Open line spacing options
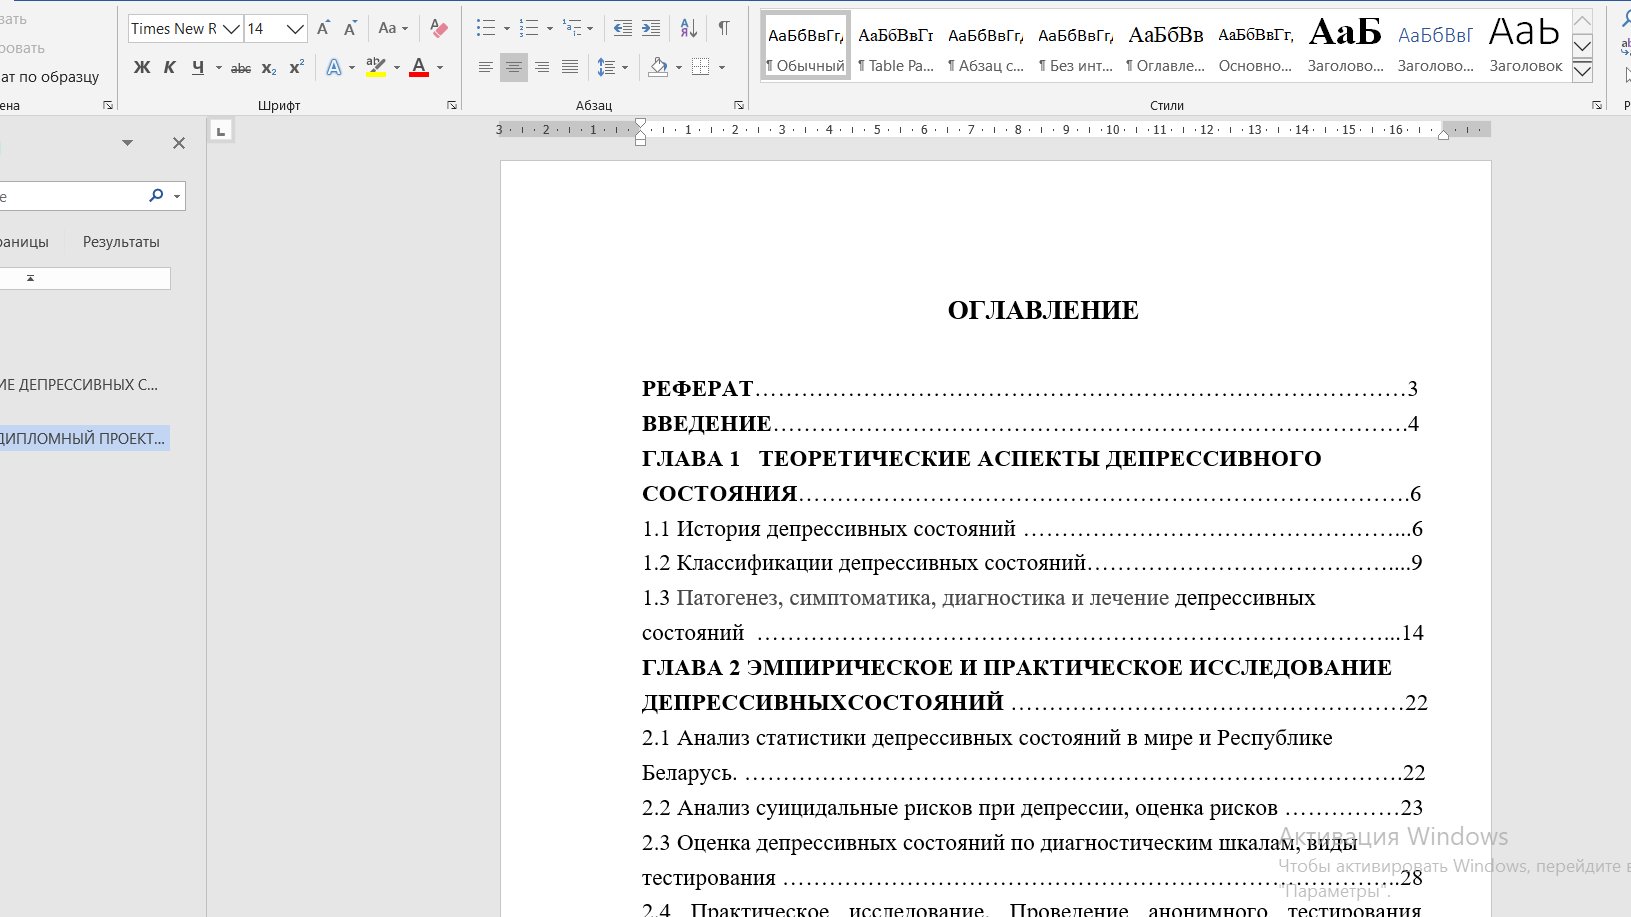This screenshot has width=1631, height=917. 612,67
